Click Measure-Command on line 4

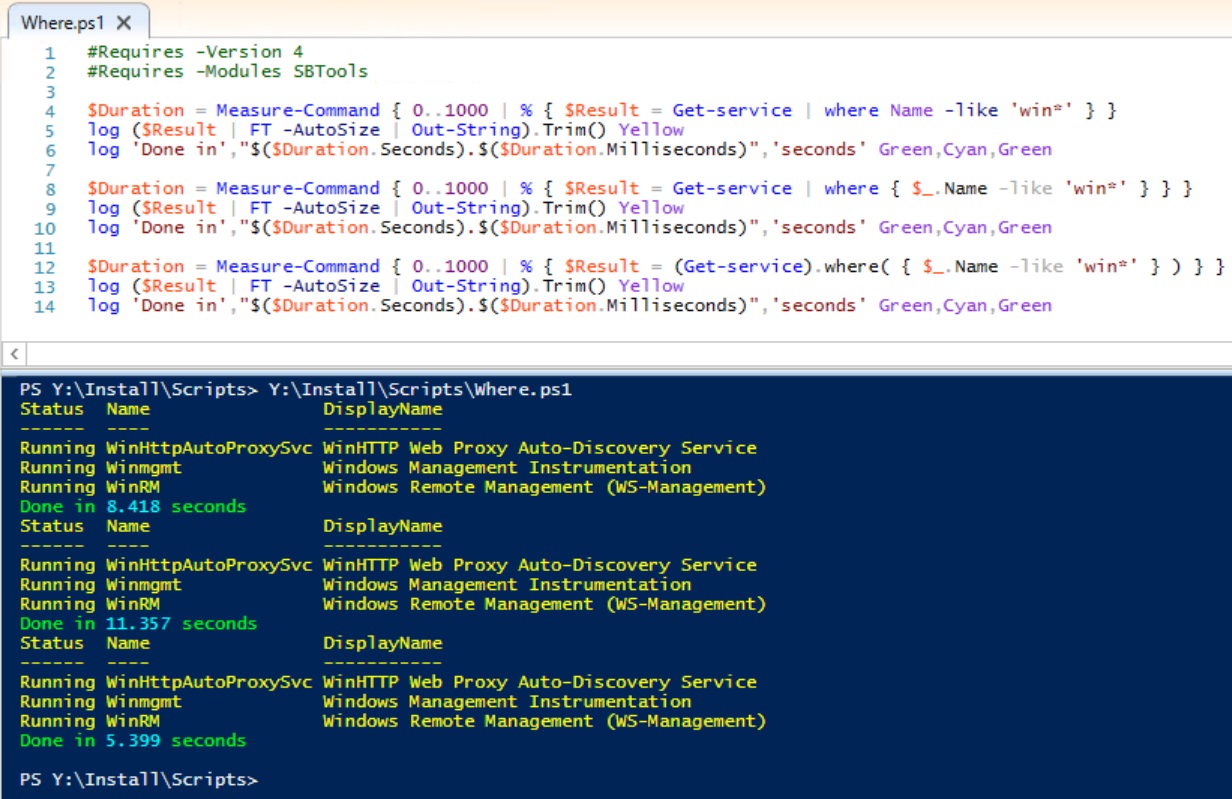click(298, 110)
